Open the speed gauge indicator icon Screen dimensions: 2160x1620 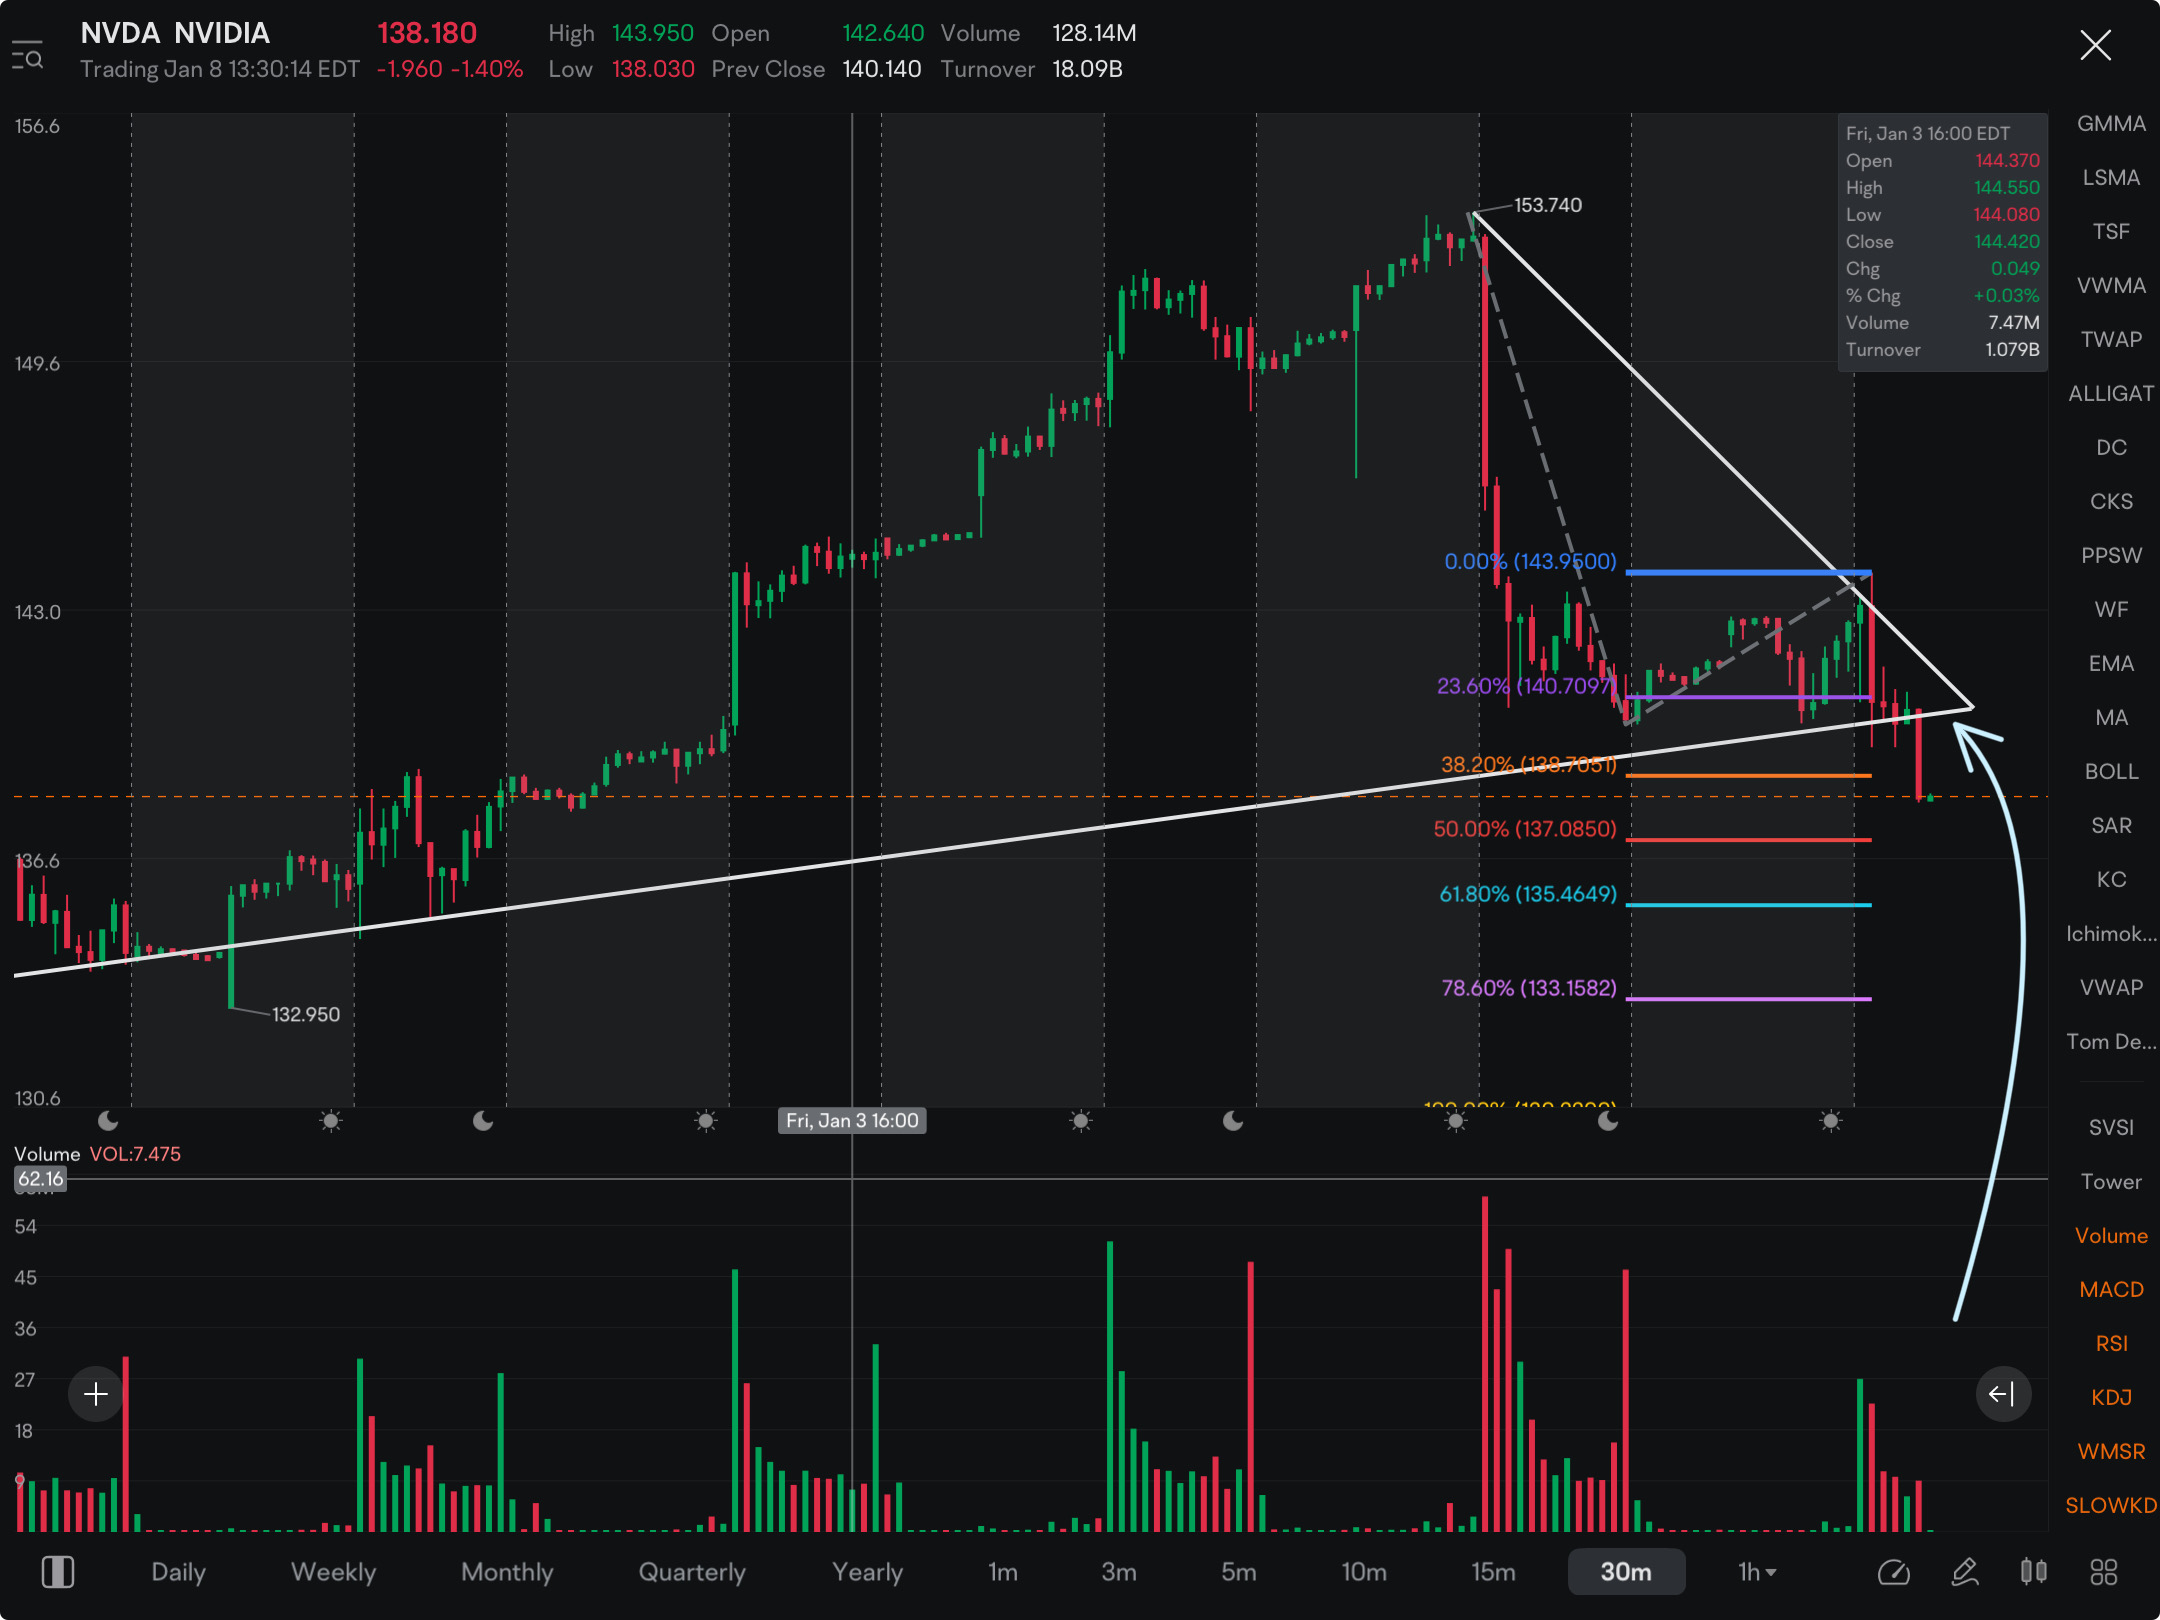pos(1893,1572)
